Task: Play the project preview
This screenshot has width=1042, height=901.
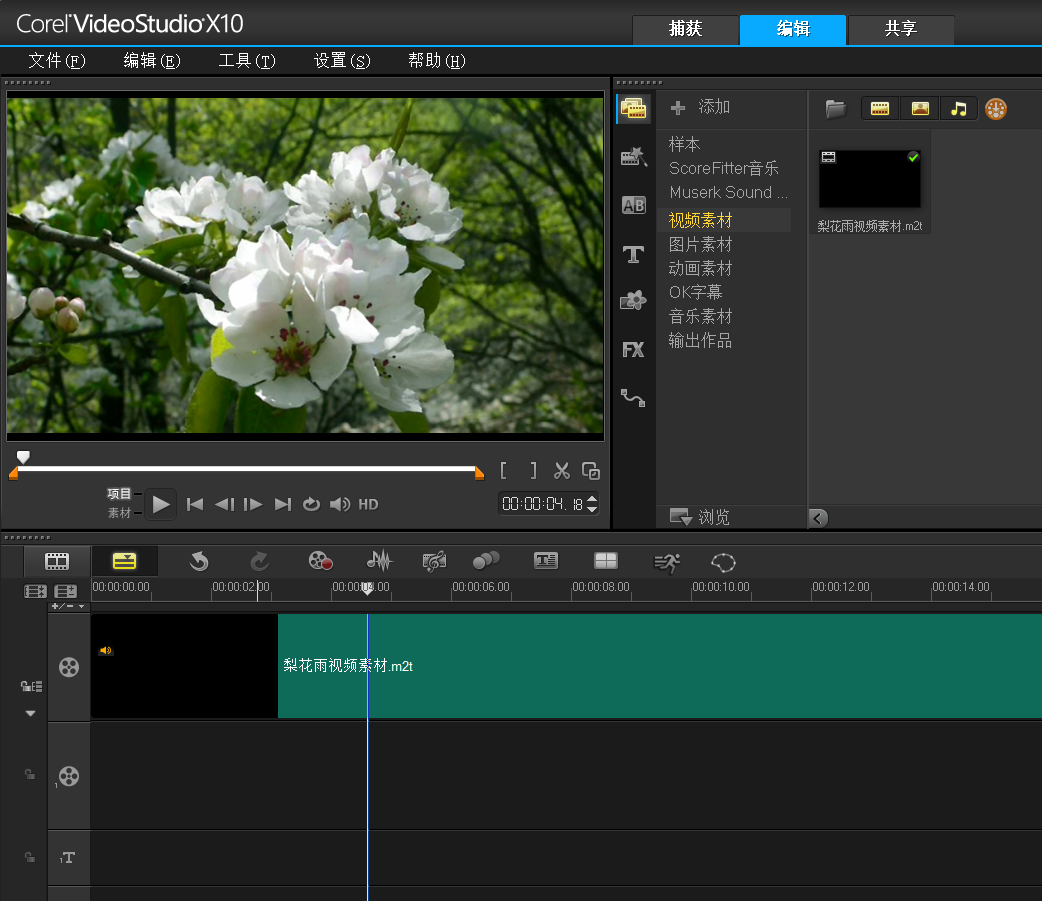Action: click(x=160, y=504)
